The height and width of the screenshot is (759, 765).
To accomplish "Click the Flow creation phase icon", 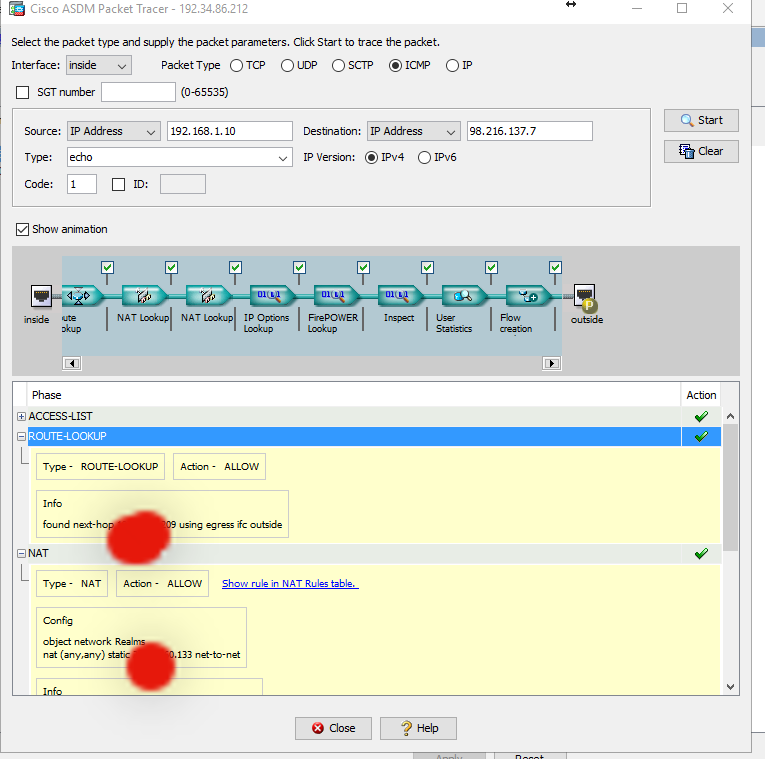I will (528, 296).
